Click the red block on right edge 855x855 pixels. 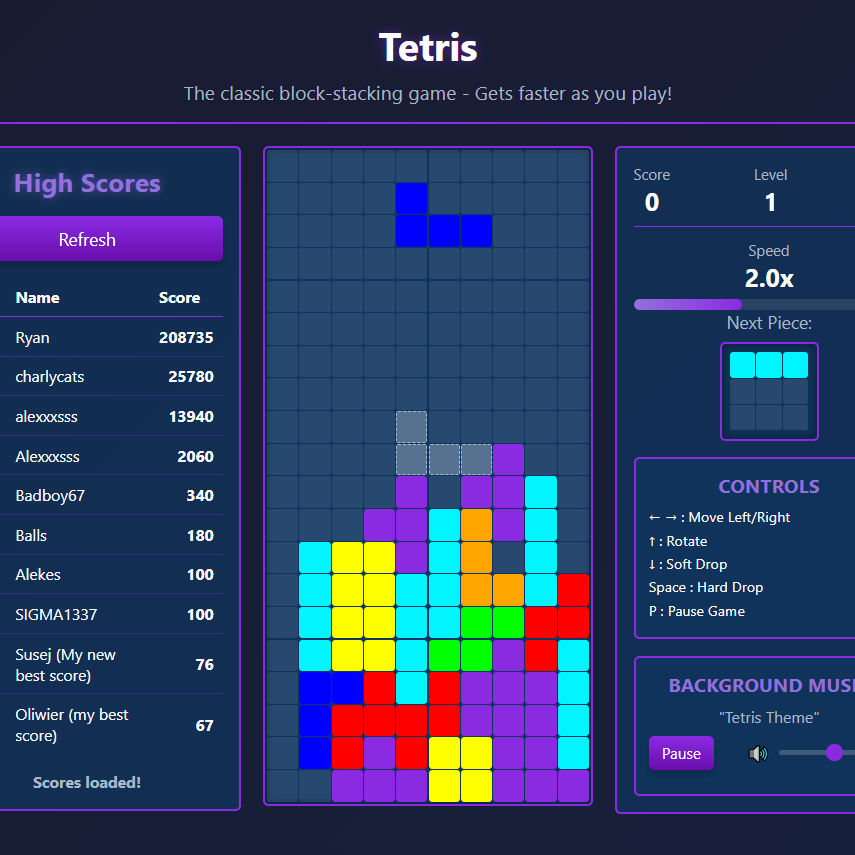(x=573, y=590)
